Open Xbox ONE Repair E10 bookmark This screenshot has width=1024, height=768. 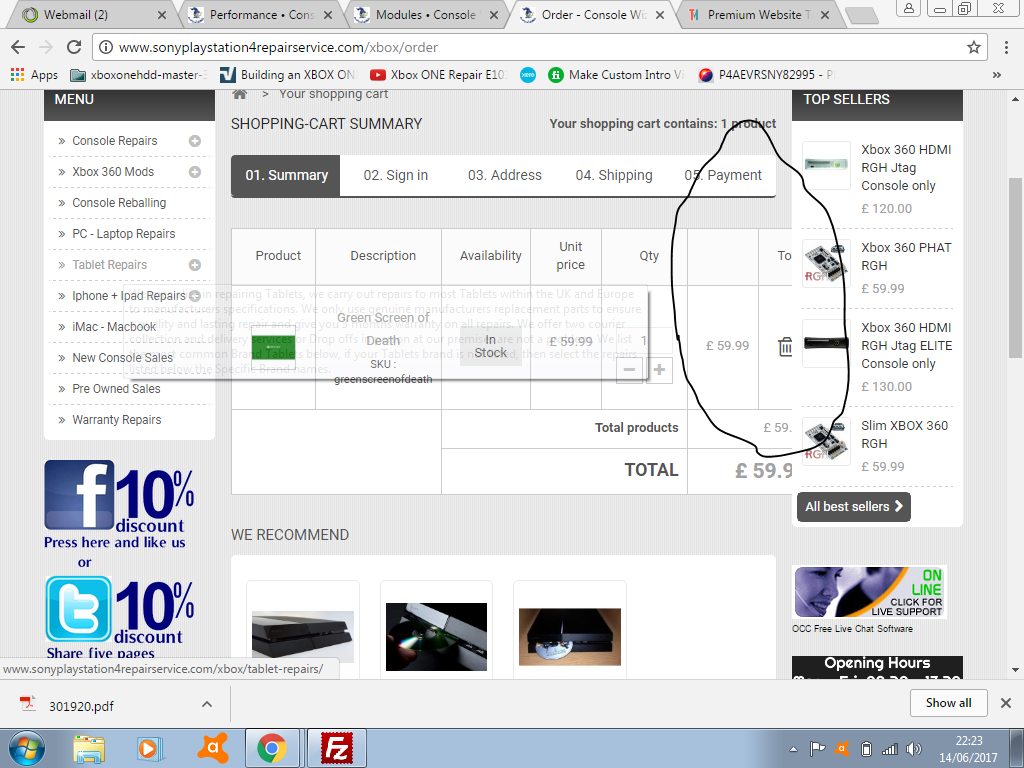(438, 75)
